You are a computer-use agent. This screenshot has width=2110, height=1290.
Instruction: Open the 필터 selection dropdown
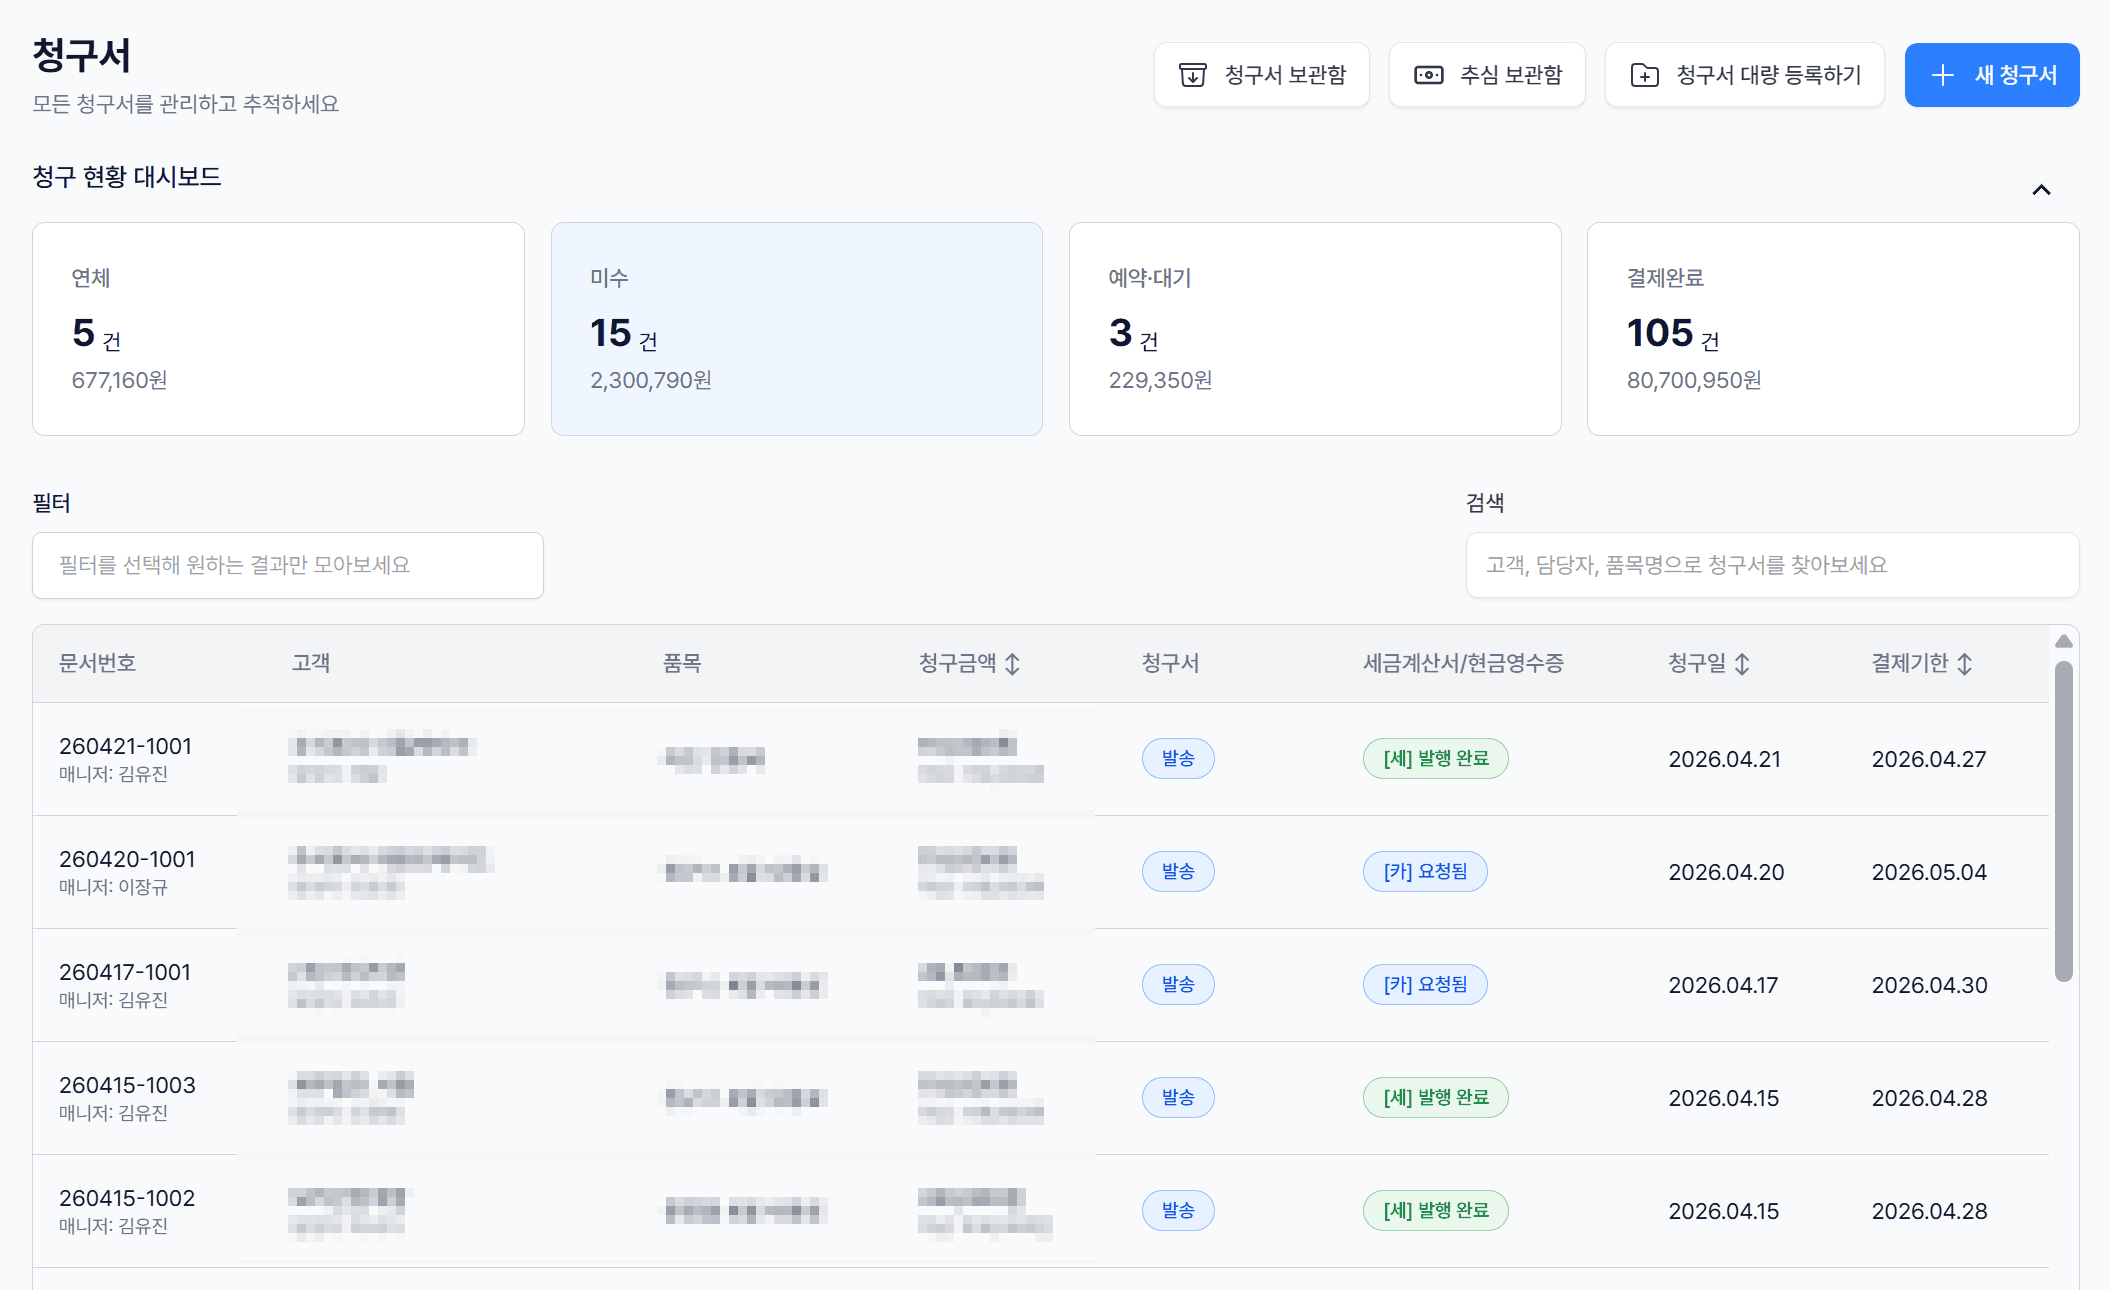tap(288, 565)
